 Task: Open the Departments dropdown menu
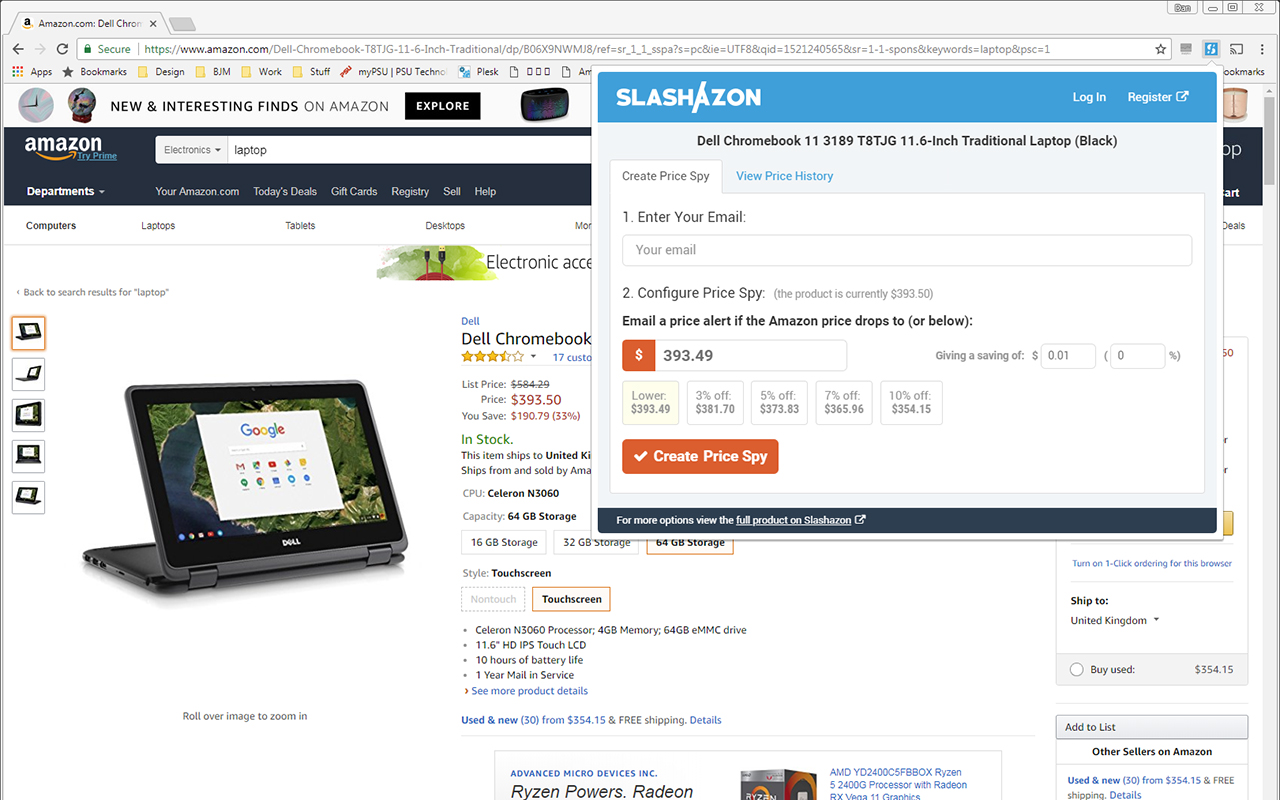coord(65,192)
